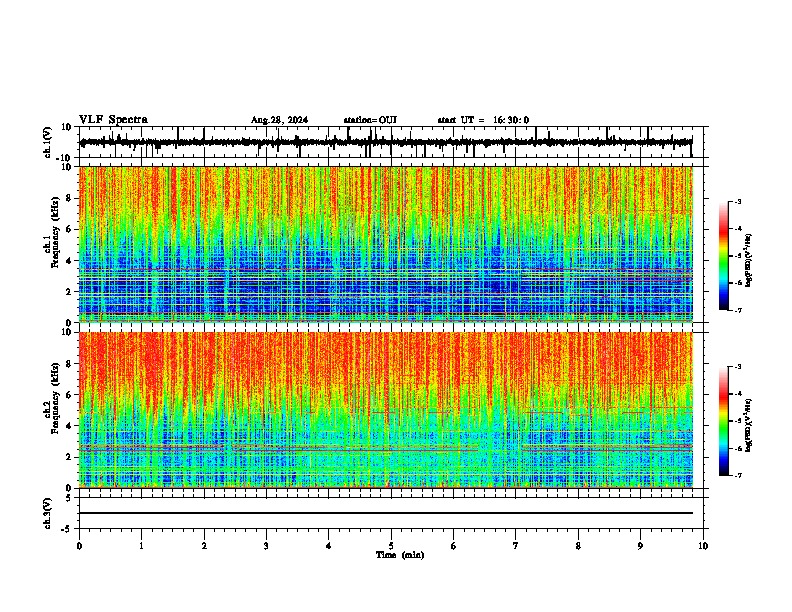Viewport: 792px width, 612px height.
Task: Click the log(PSD) label beside the ch.1 color scale
Action: pyautogui.click(x=749, y=261)
